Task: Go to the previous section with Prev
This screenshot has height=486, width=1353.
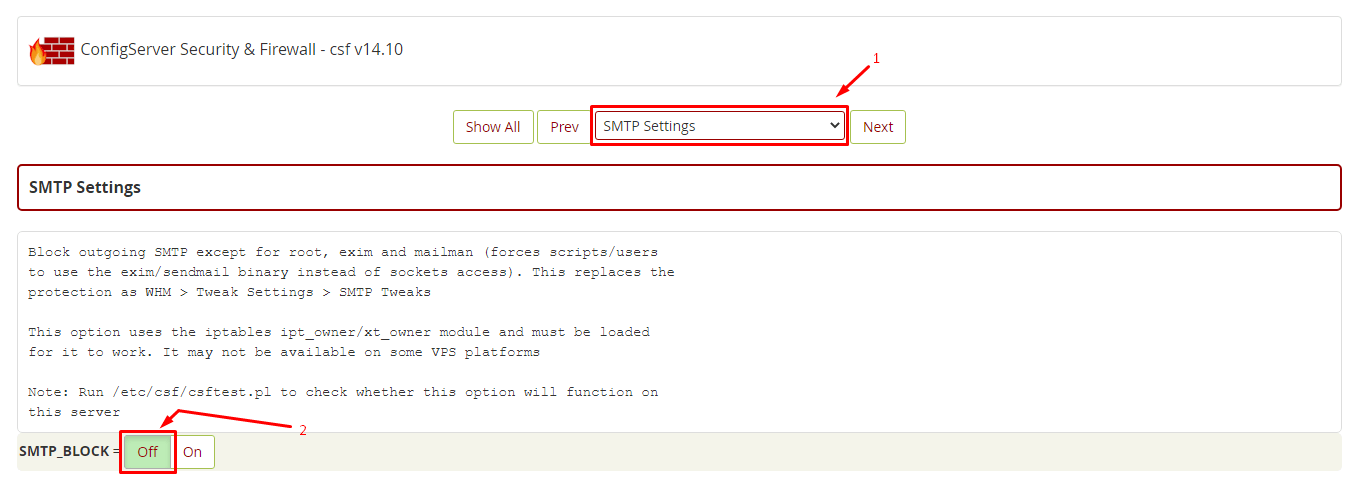Action: click(564, 127)
